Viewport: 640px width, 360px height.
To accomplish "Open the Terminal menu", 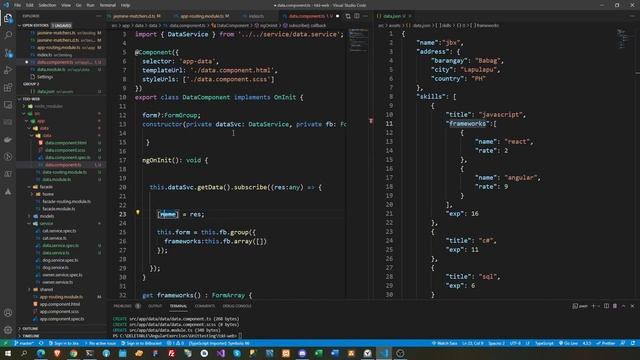I will [x=108, y=5].
